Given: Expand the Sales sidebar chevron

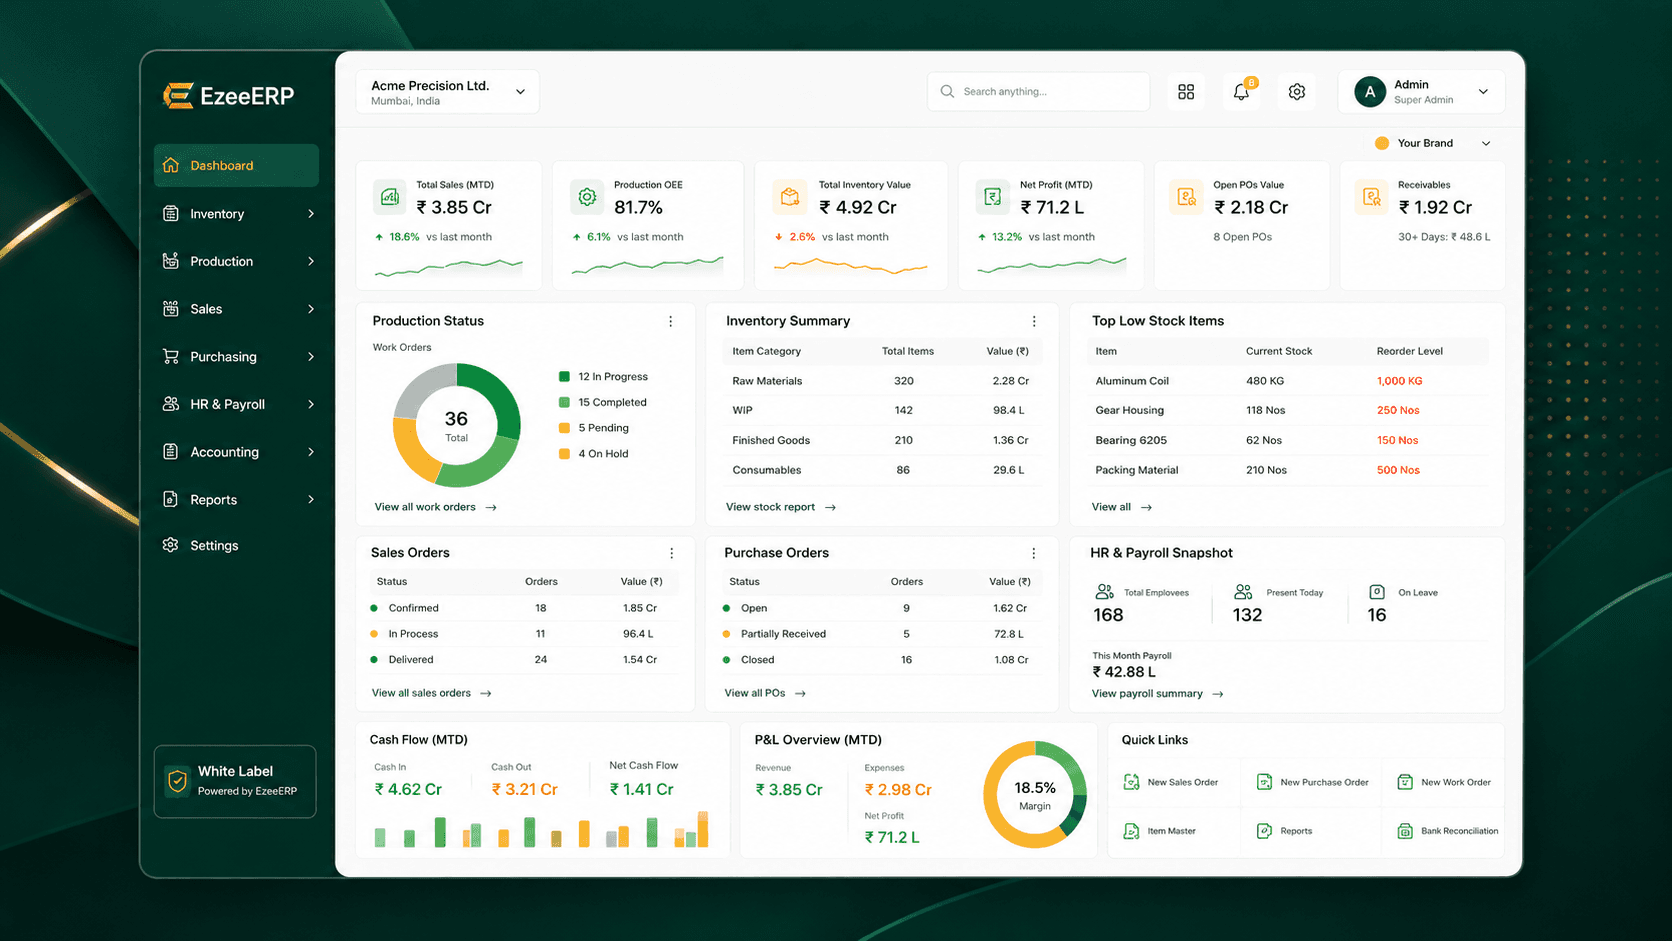Looking at the screenshot, I should [x=311, y=309].
